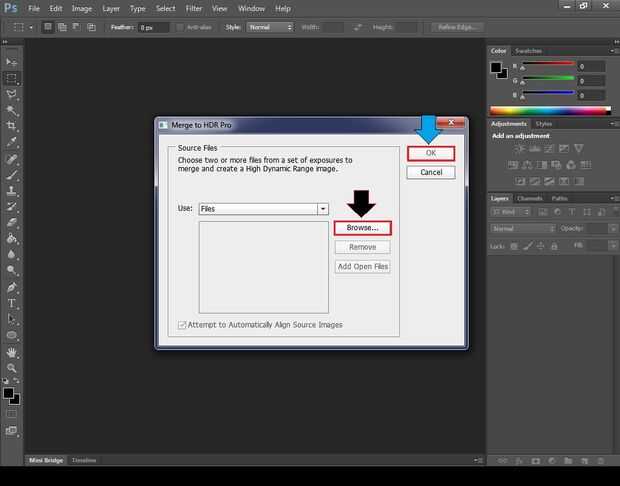
Task: Swap foreground and background colors
Action: pyautogui.click(x=16, y=380)
